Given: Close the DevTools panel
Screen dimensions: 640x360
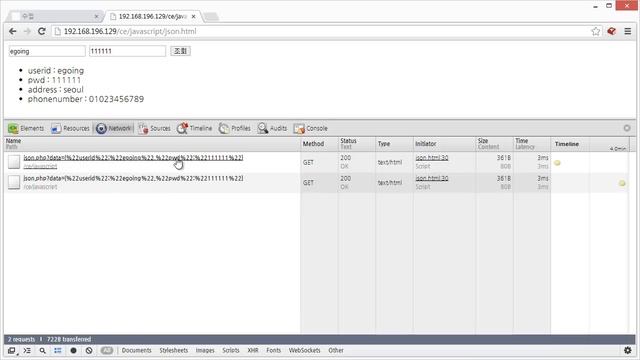Looking at the screenshot, I should [627, 128].
